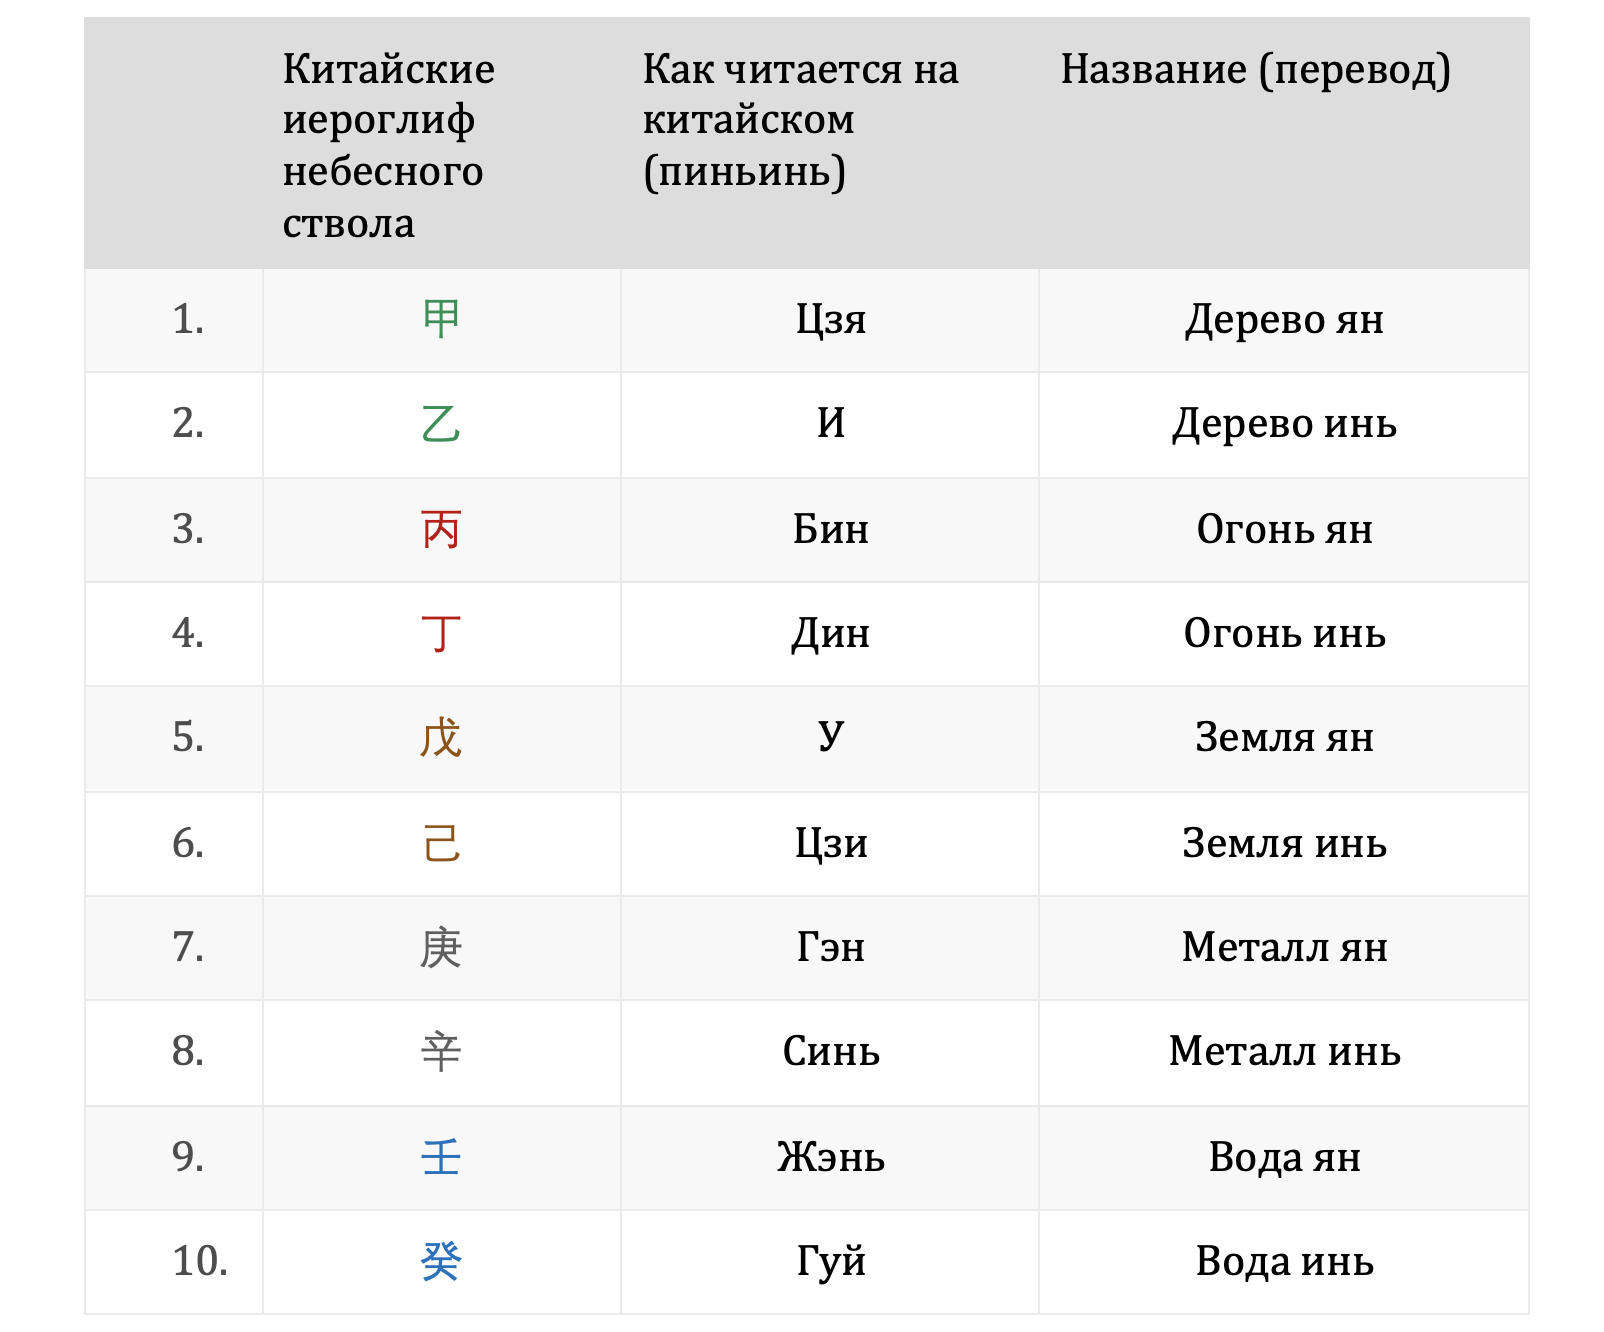Select the red 丁 glyph in row 4
This screenshot has width=1604, height=1332.
[x=441, y=633]
